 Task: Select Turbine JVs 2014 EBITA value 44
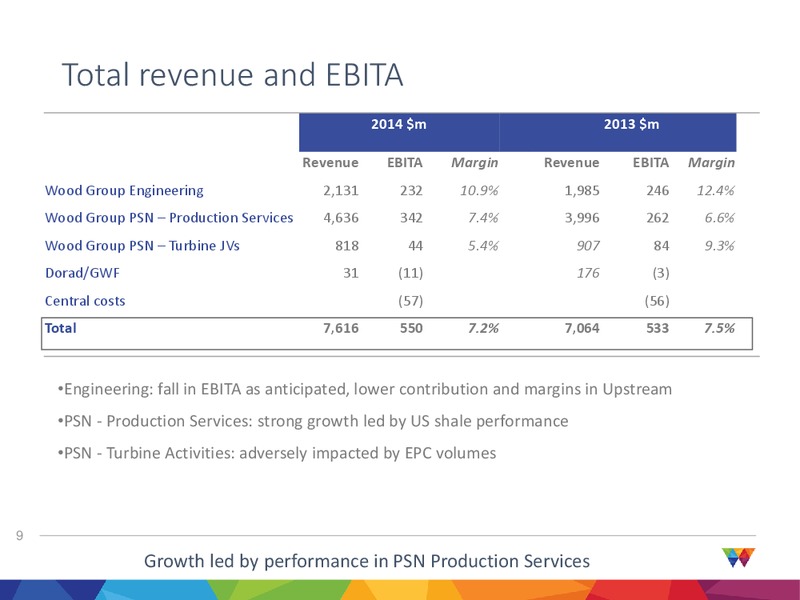point(415,246)
